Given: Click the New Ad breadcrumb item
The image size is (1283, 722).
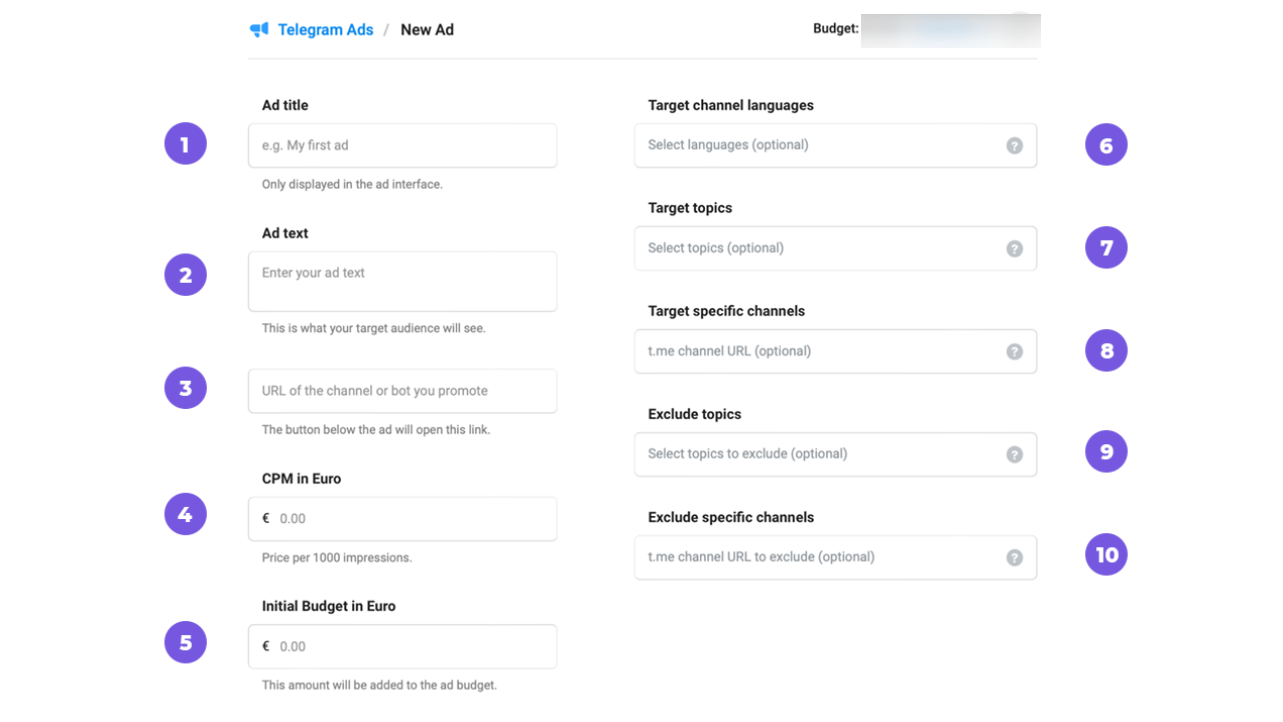Looking at the screenshot, I should (427, 30).
